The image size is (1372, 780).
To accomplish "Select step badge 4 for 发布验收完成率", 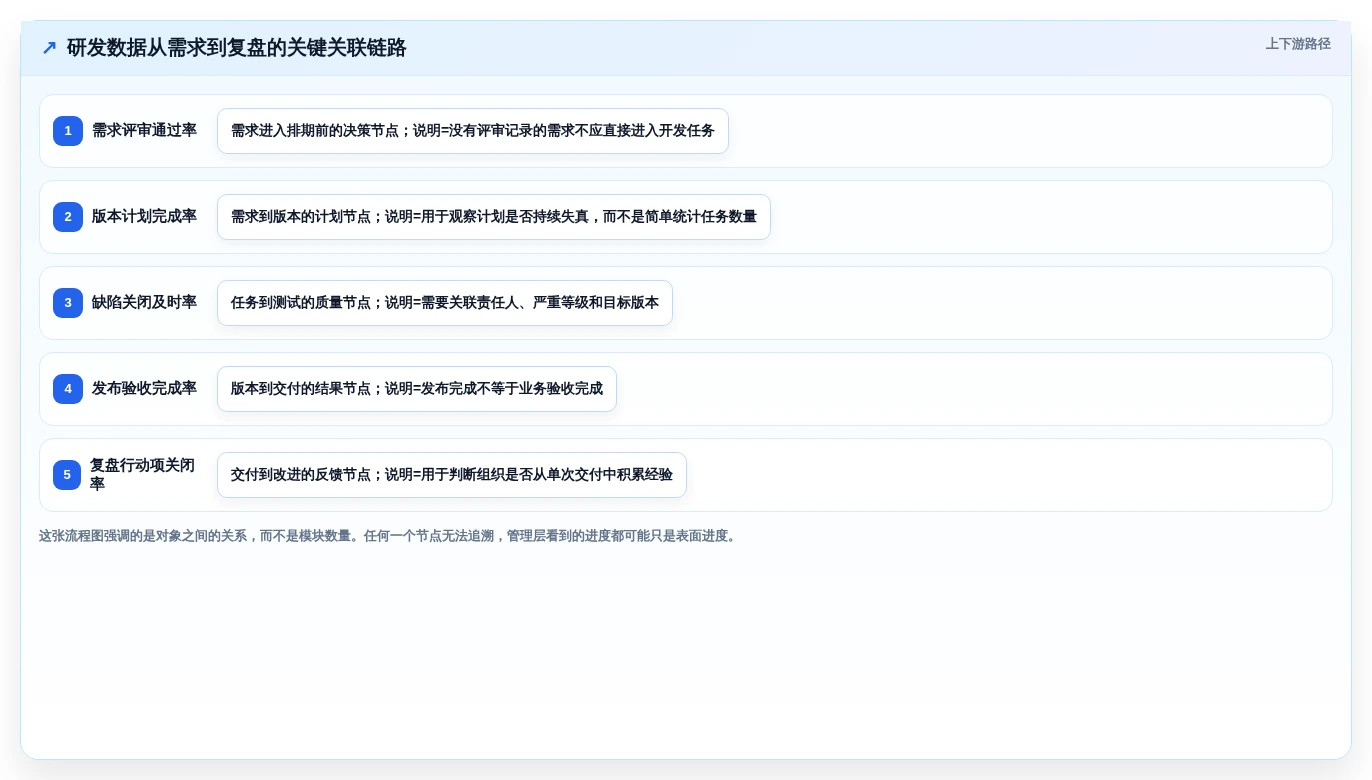I will click(68, 389).
